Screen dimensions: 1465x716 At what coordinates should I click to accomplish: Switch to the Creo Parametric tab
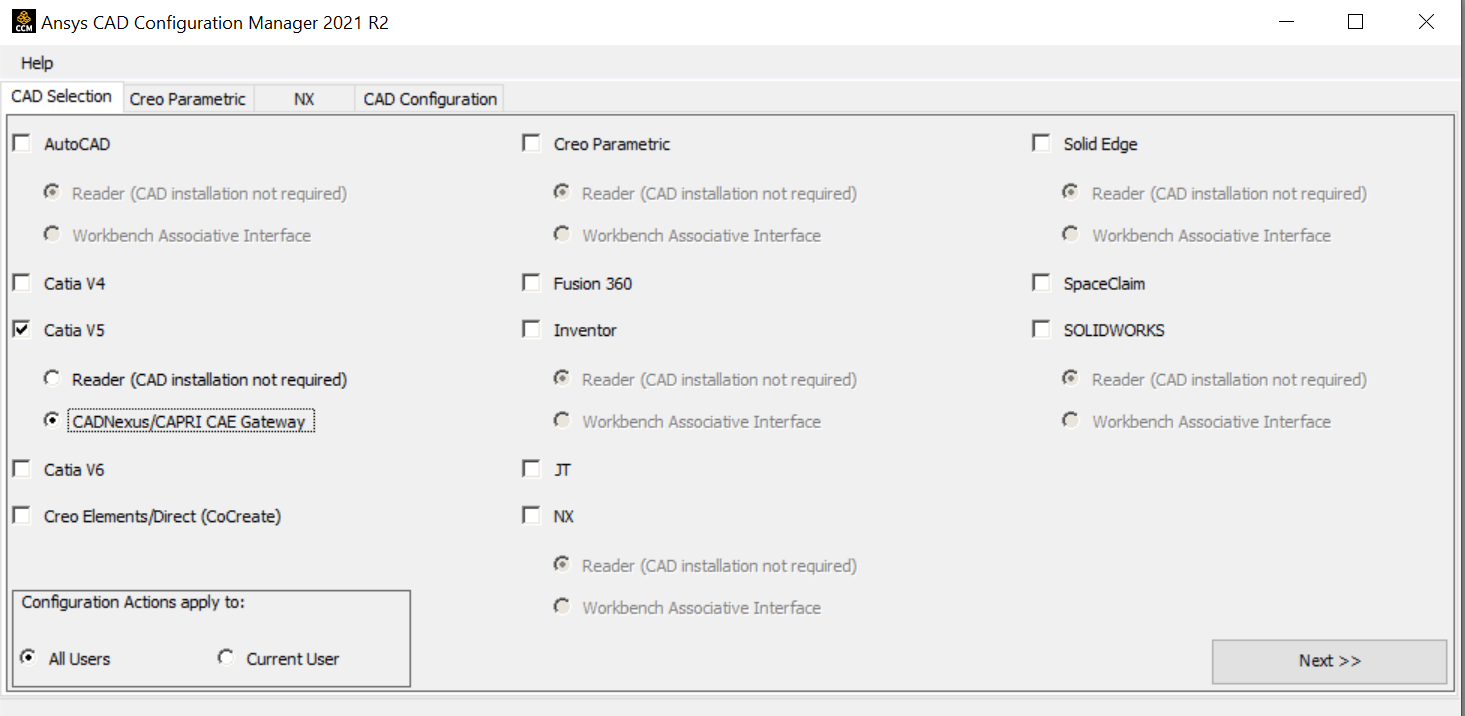[187, 99]
